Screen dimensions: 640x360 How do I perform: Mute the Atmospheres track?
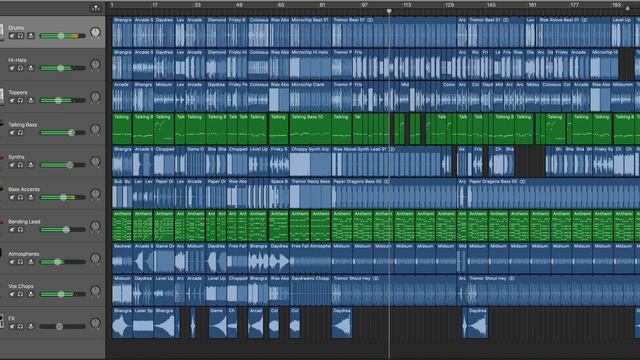[x=12, y=262]
